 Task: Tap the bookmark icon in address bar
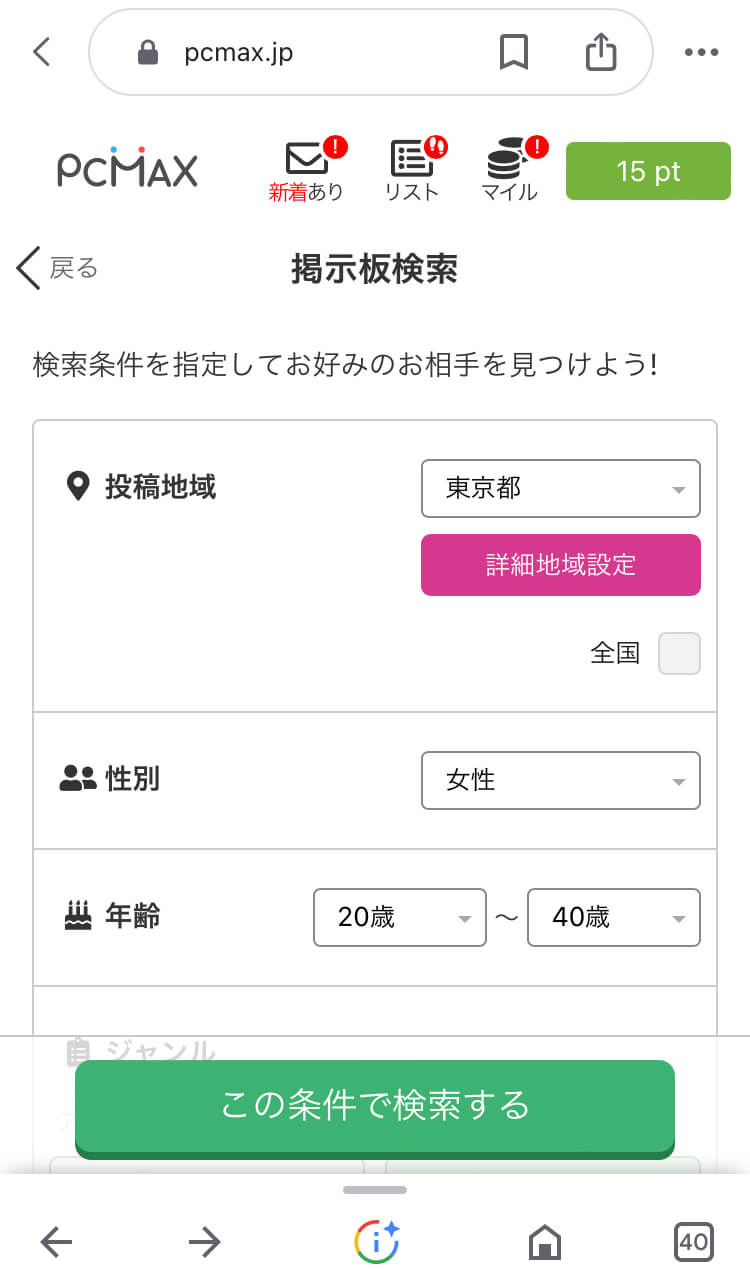[x=514, y=52]
